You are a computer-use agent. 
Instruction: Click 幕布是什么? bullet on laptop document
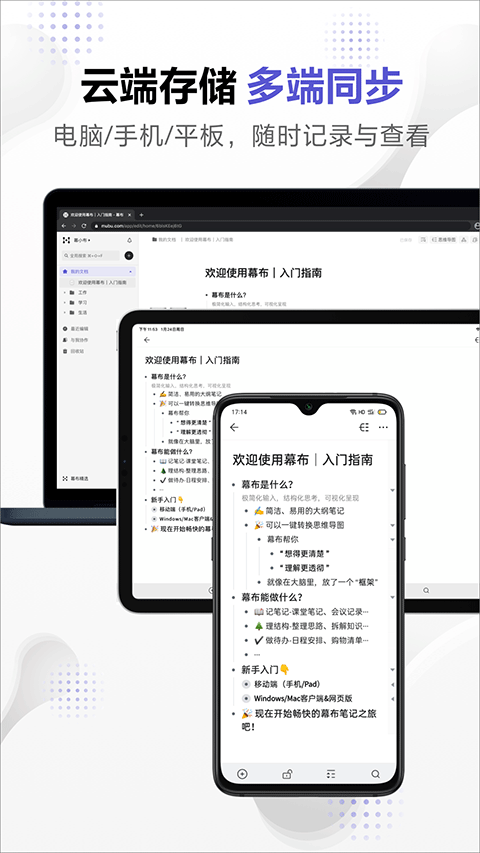pos(229,294)
